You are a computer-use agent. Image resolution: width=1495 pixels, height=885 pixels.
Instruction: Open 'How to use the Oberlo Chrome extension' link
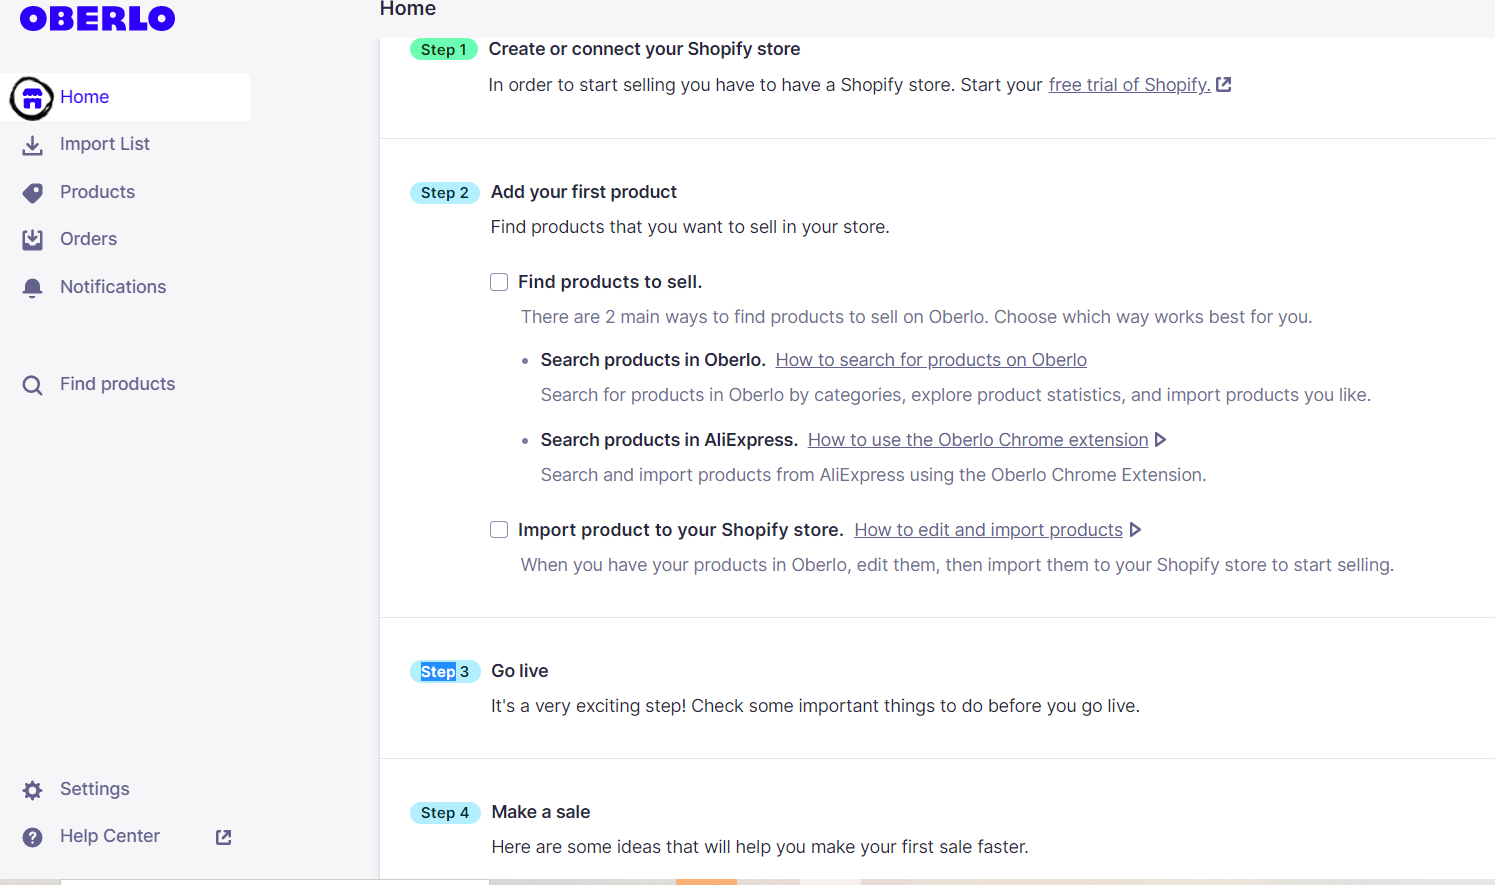[x=978, y=440]
